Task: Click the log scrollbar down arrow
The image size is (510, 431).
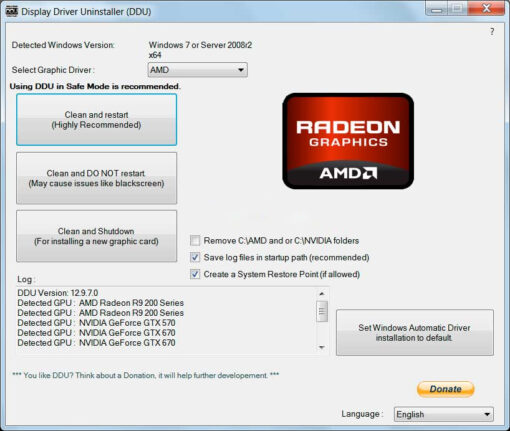Action: coord(322,347)
